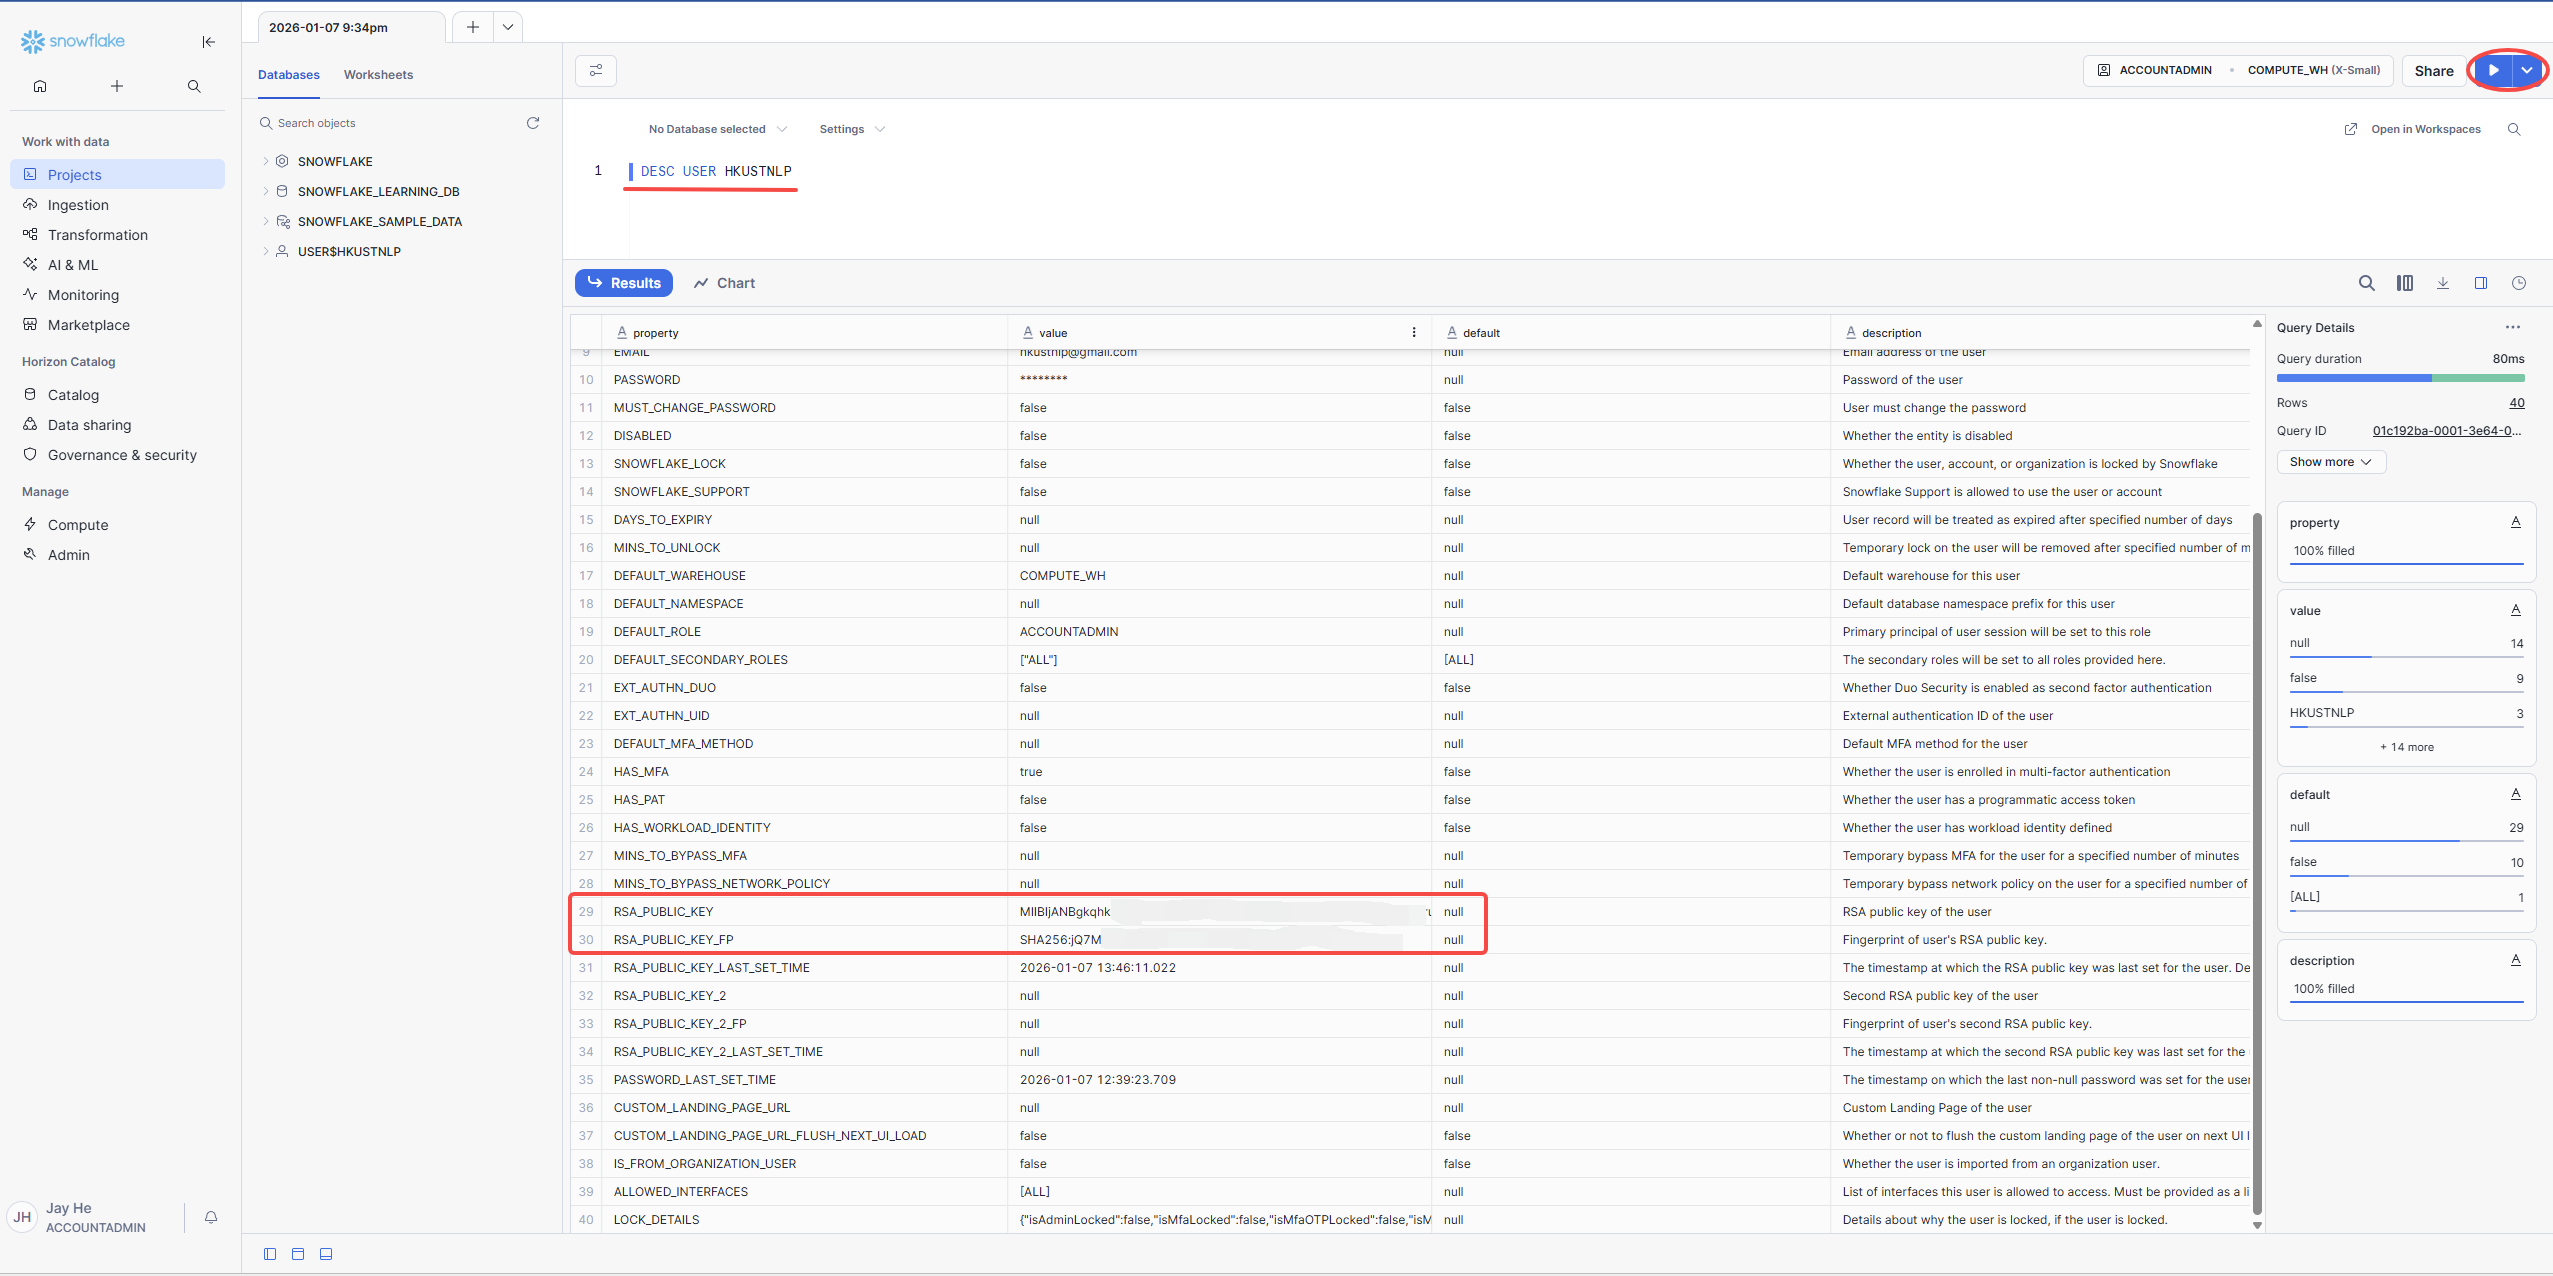Open the run options dropdown arrow
The image size is (2553, 1276).
point(2527,70)
